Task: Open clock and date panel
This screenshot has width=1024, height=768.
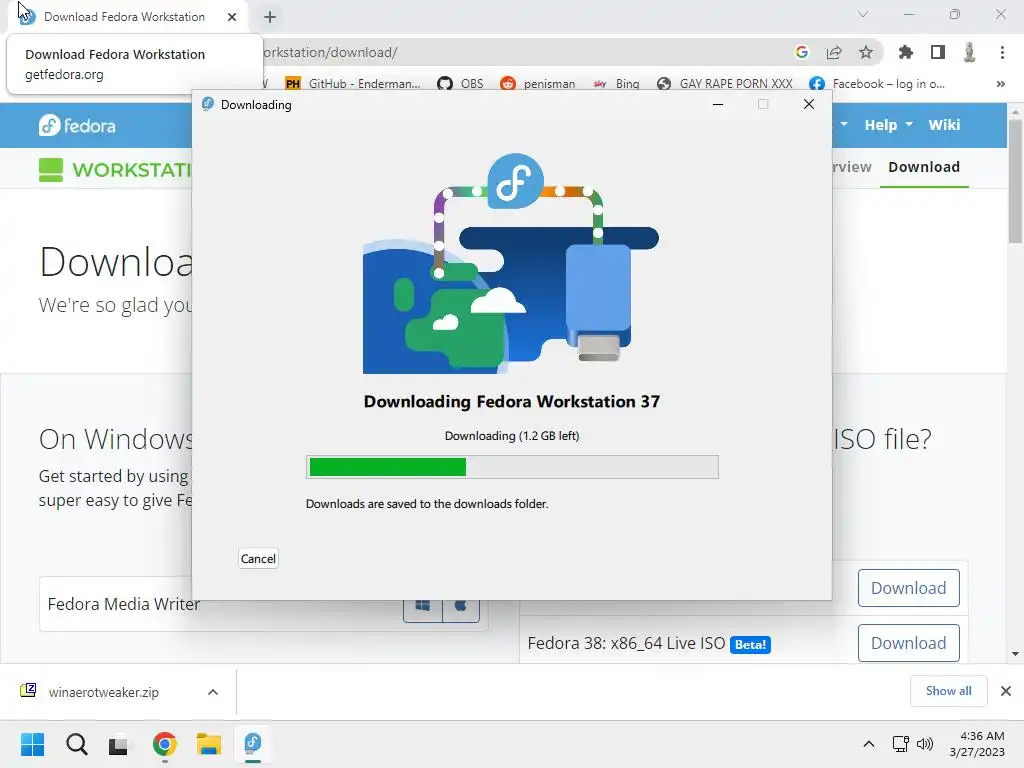Action: [977, 744]
